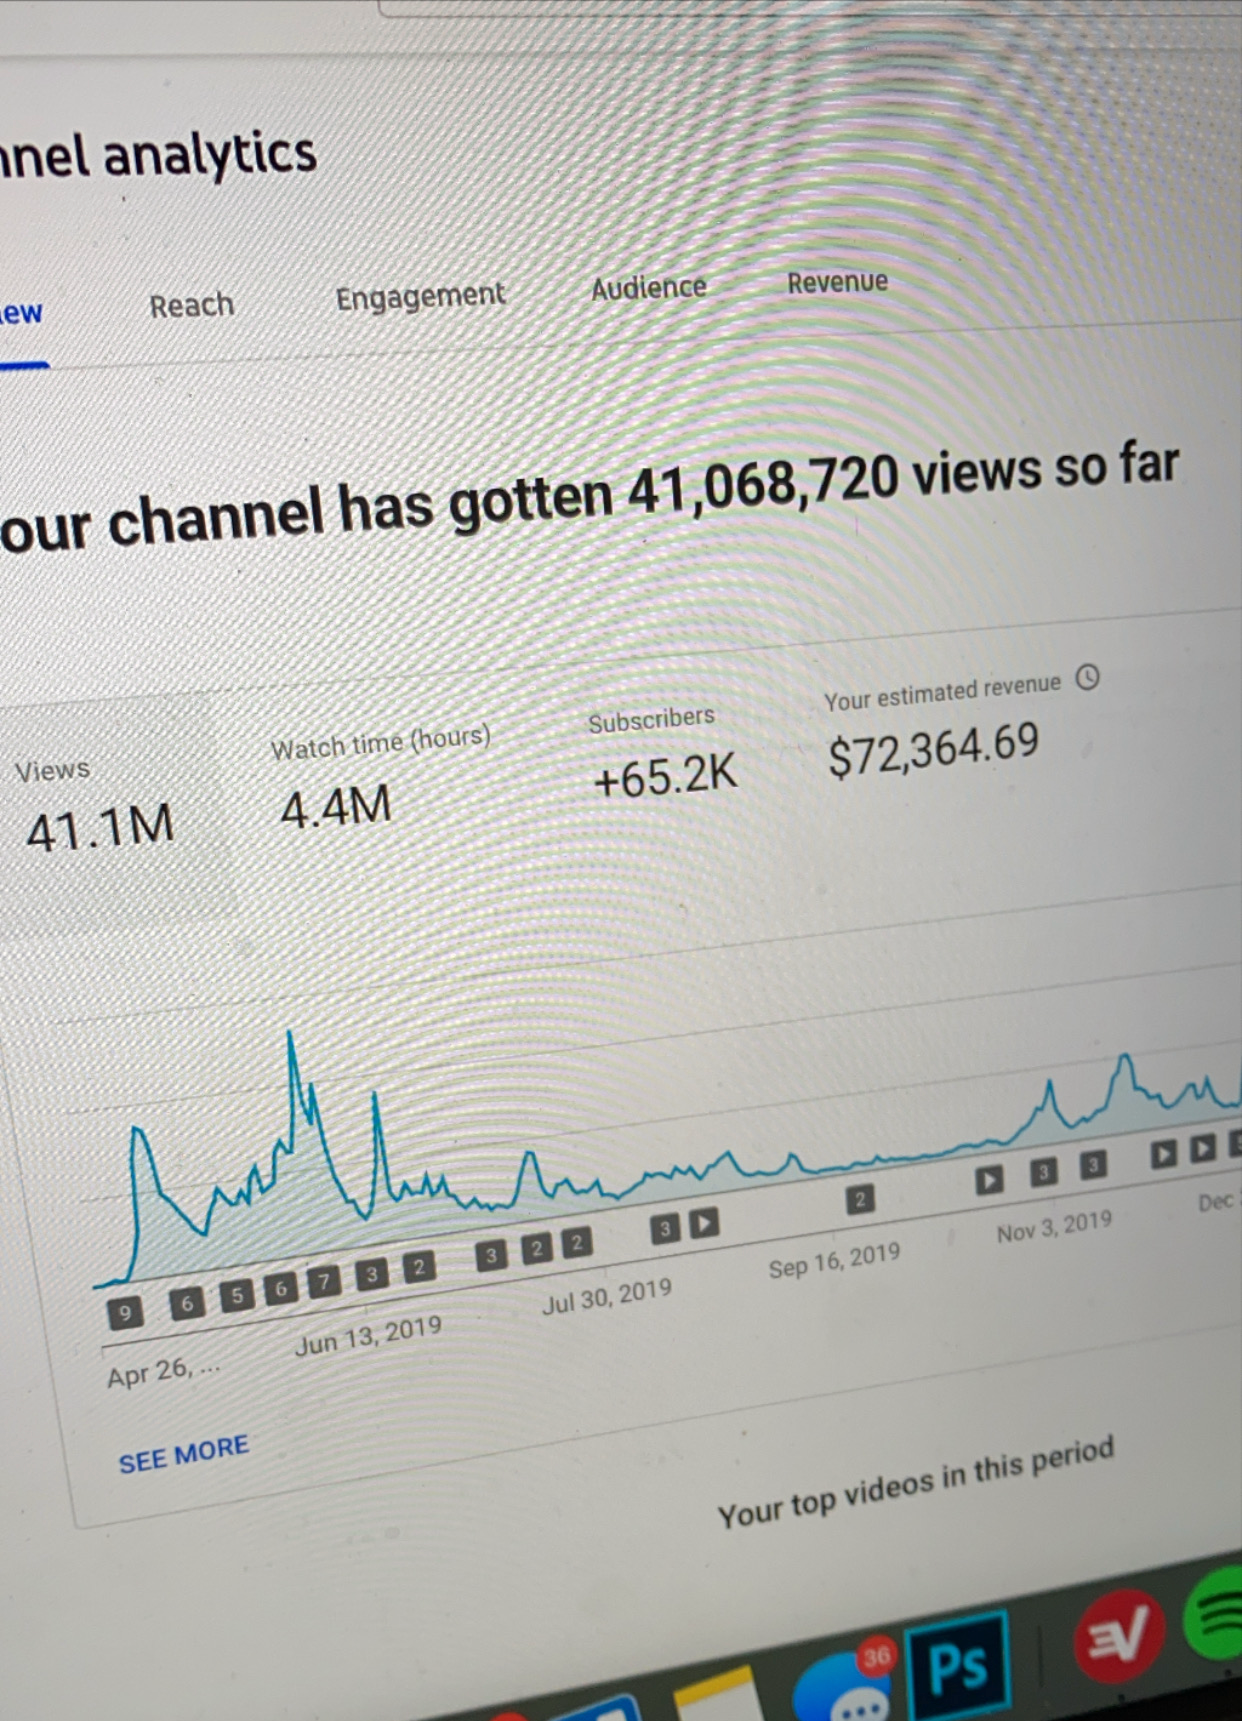Image resolution: width=1242 pixels, height=1721 pixels.
Task: Click the Jun 13, 2019 date label
Action: tap(368, 1336)
